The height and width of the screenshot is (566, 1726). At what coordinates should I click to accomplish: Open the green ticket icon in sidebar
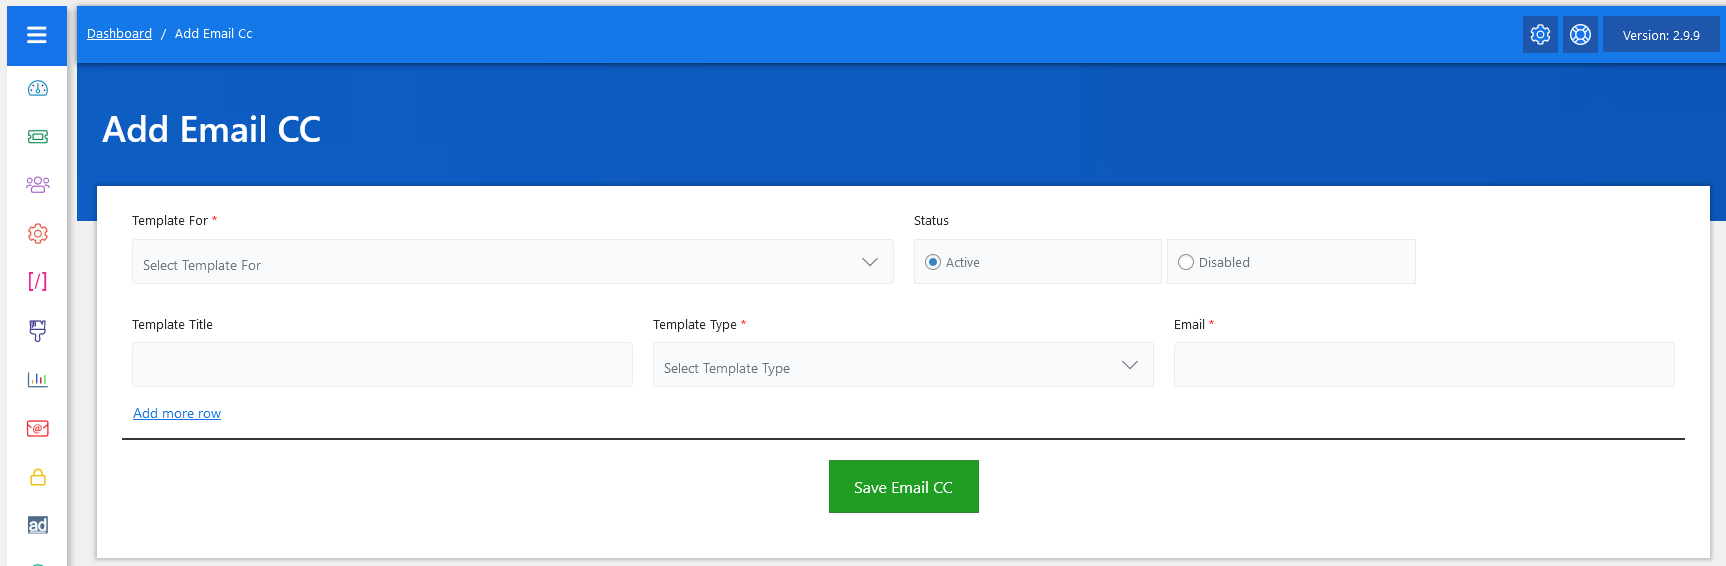pos(38,137)
